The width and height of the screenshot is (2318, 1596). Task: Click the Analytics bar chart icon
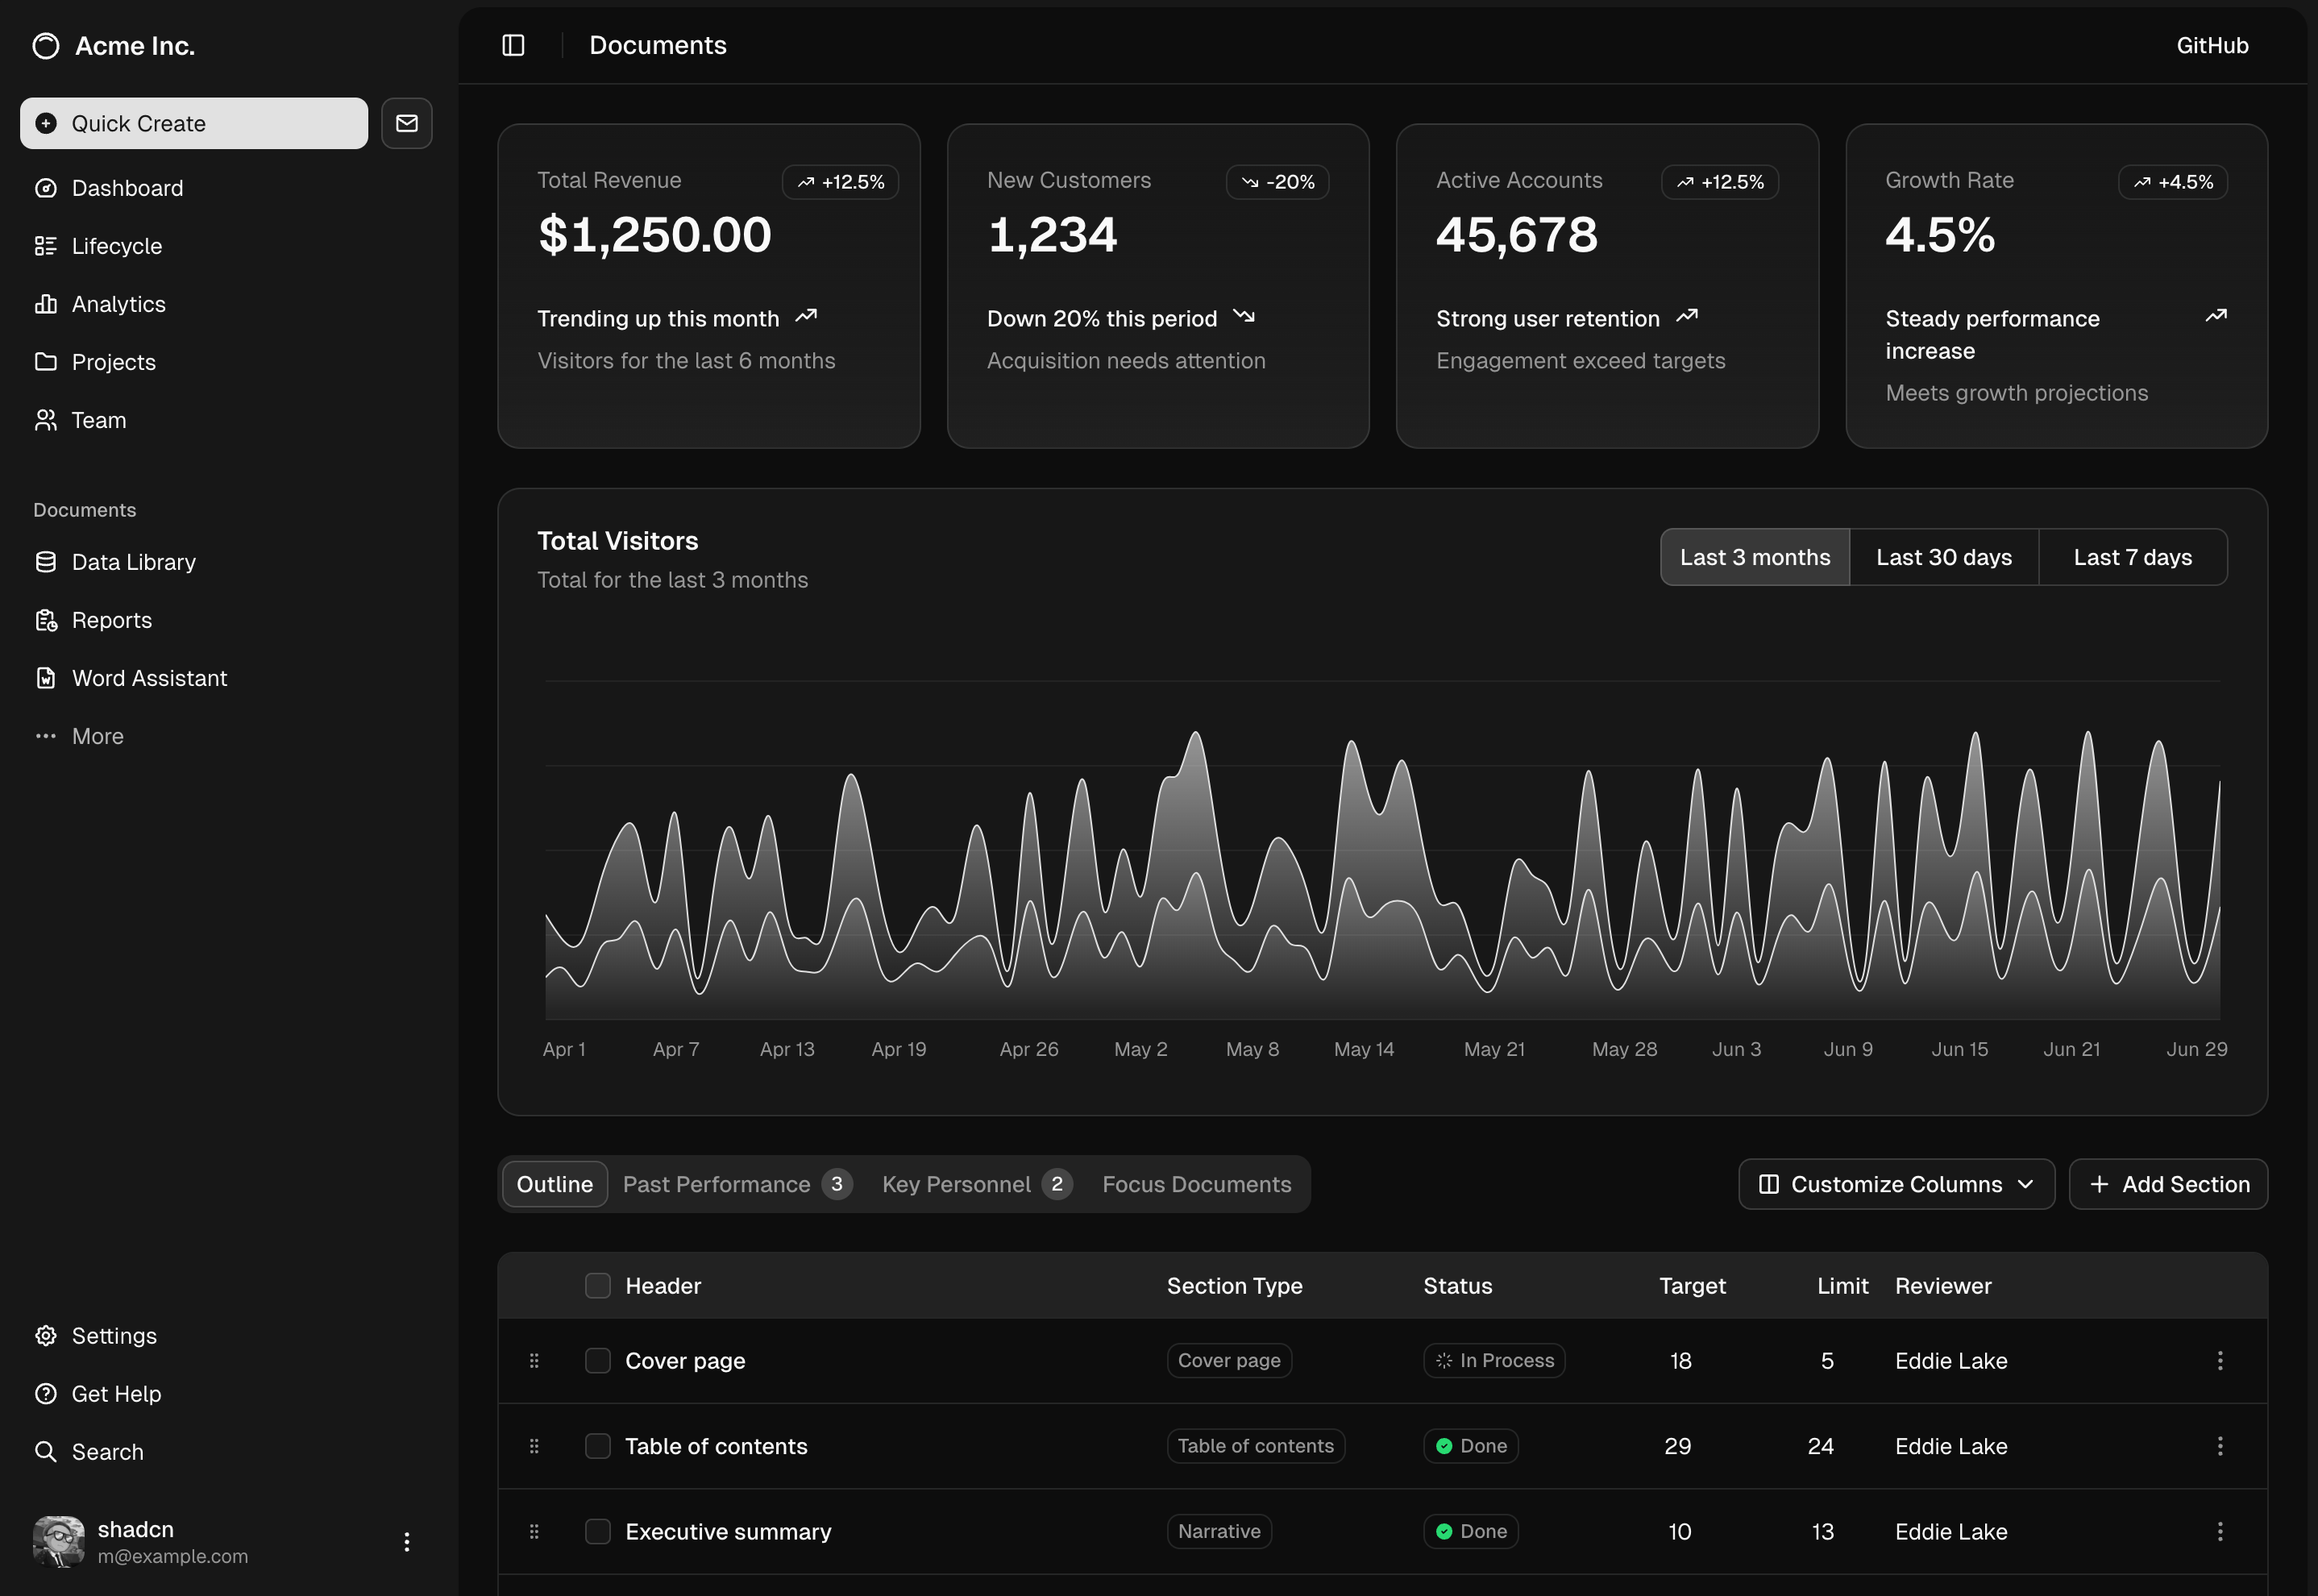[x=46, y=304]
